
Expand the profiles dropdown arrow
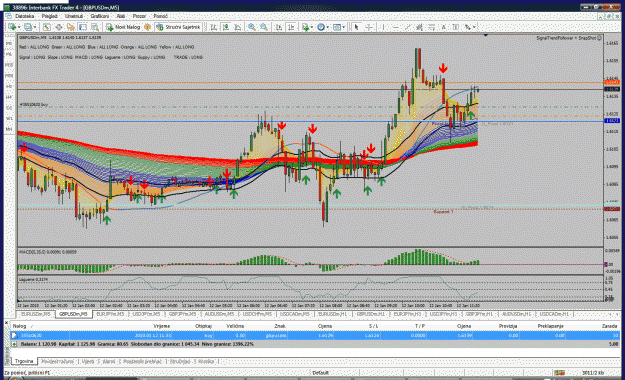(x=35, y=27)
